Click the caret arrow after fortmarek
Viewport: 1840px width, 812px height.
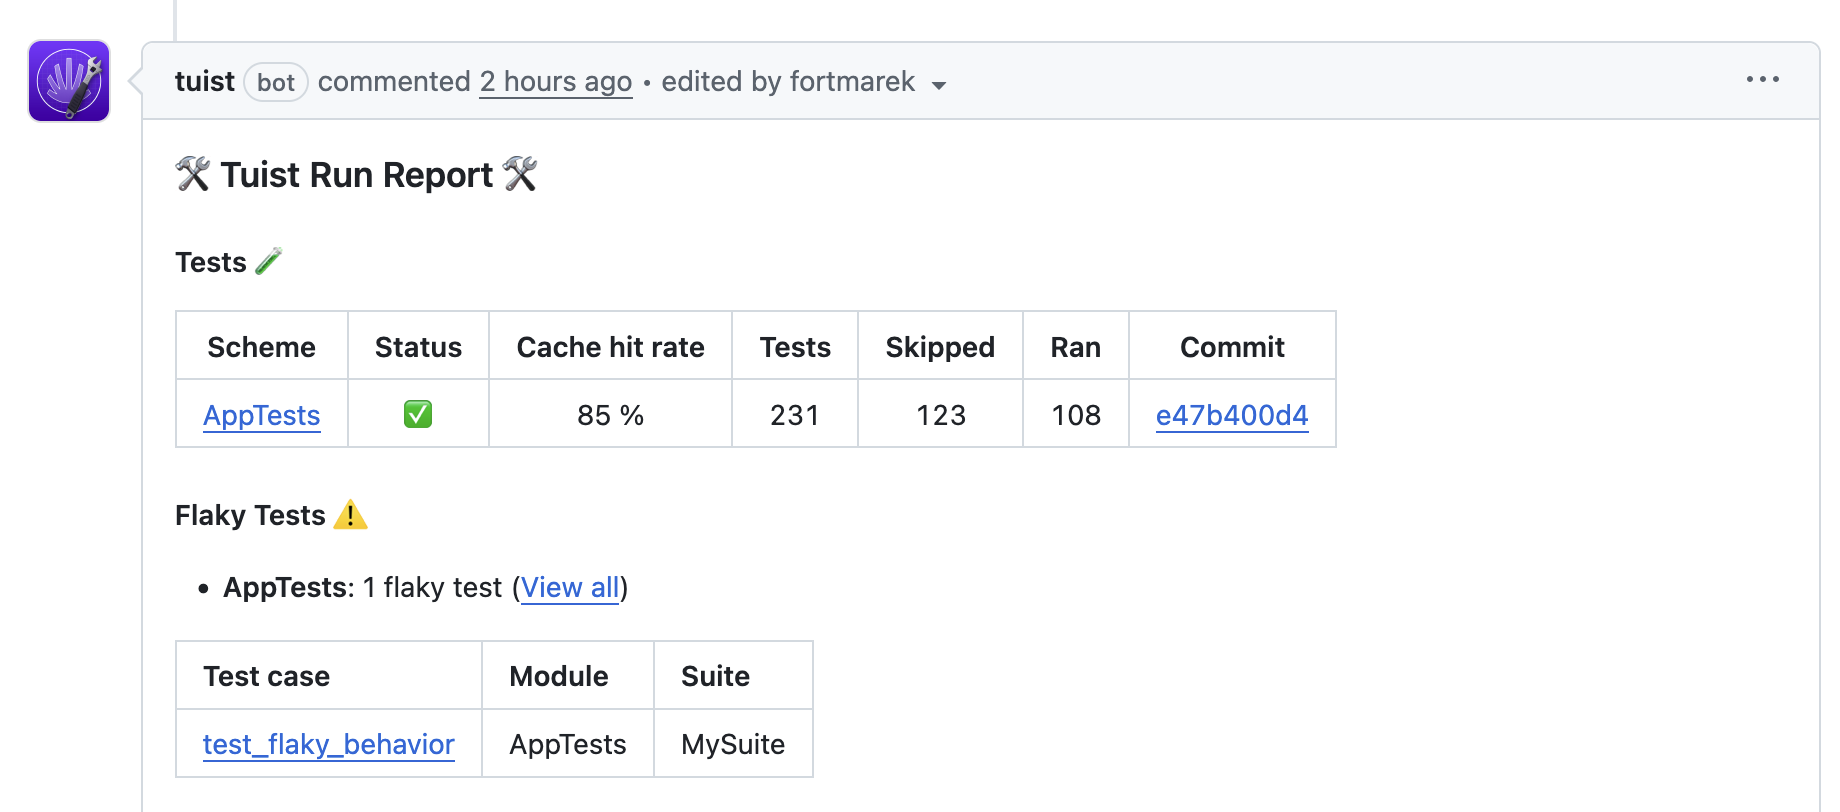[x=939, y=85]
